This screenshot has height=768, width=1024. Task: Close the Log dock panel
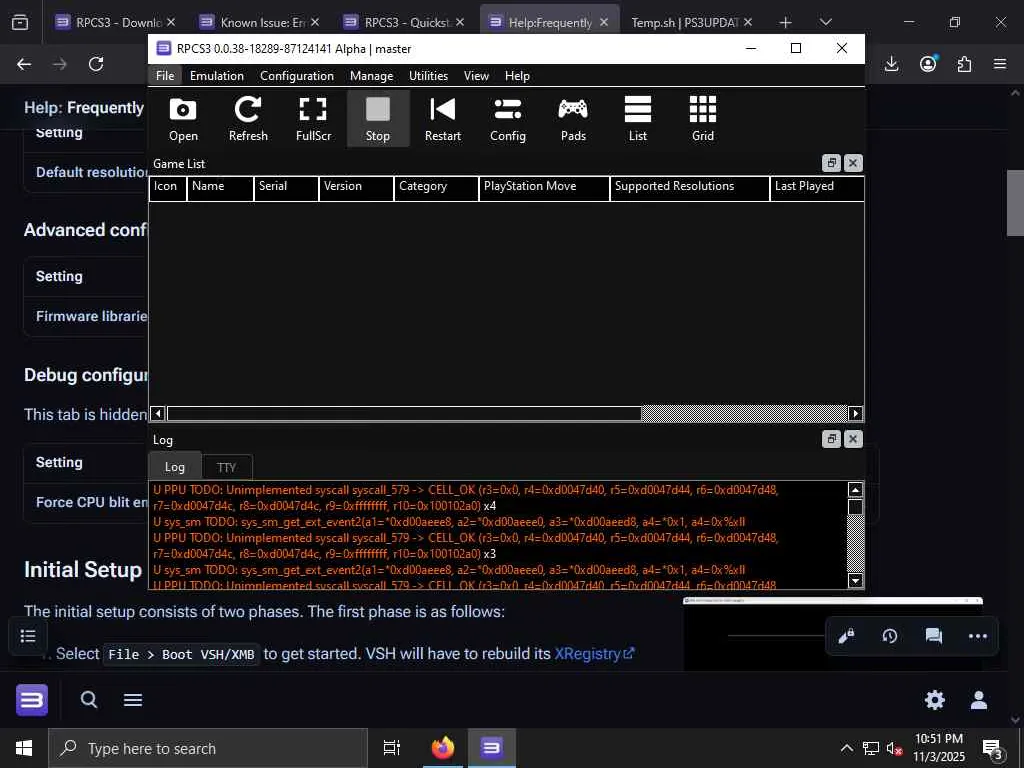coord(853,439)
